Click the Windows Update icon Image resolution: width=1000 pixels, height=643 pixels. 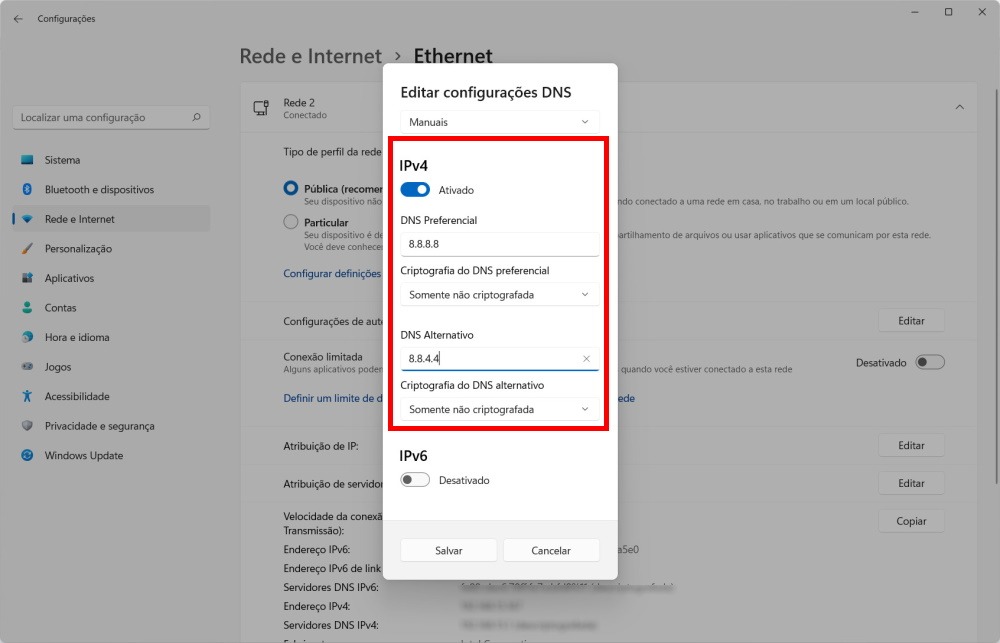coord(27,455)
